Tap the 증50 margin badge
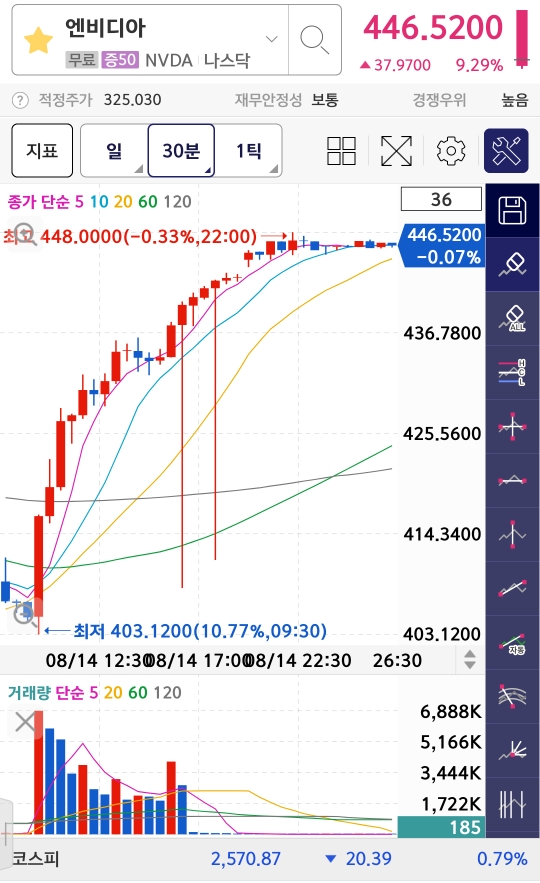540x883 pixels. click(119, 60)
